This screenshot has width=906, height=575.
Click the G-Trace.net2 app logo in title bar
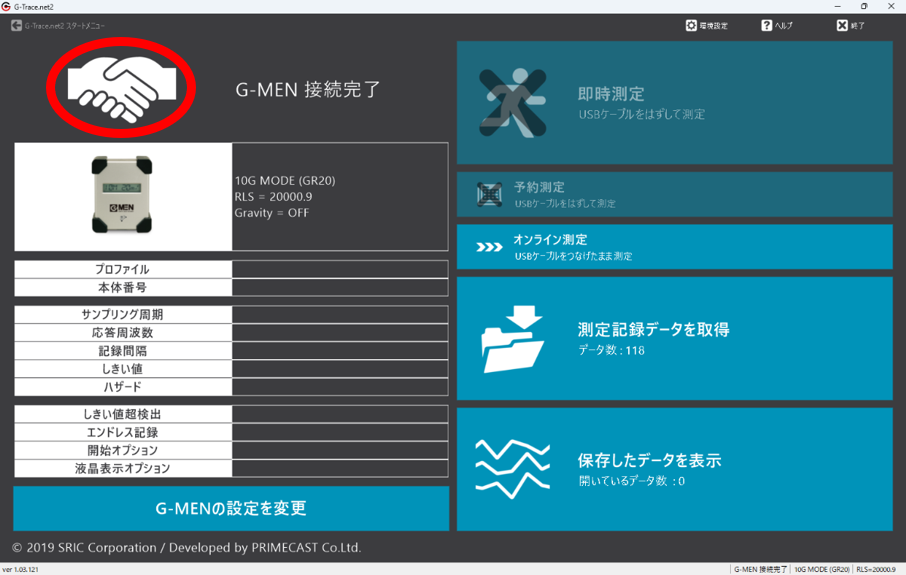6,6
